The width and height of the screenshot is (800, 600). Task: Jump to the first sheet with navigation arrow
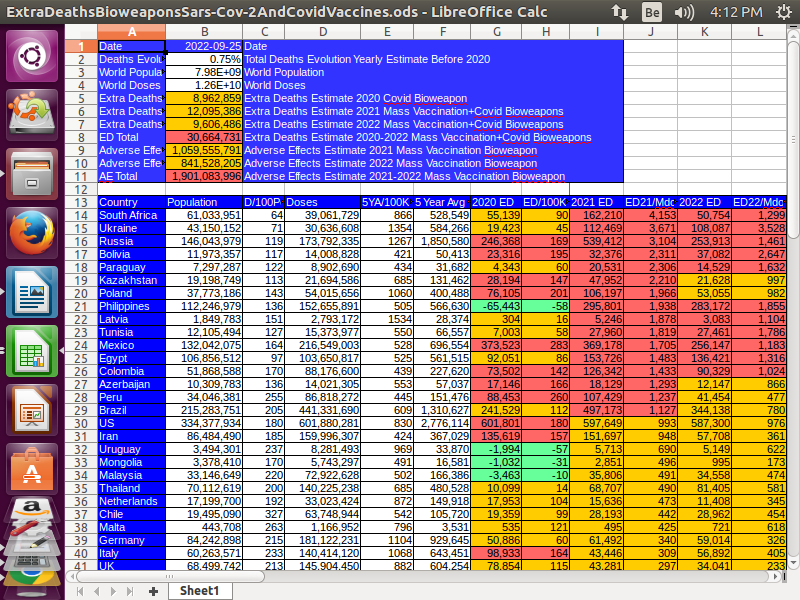click(78, 591)
